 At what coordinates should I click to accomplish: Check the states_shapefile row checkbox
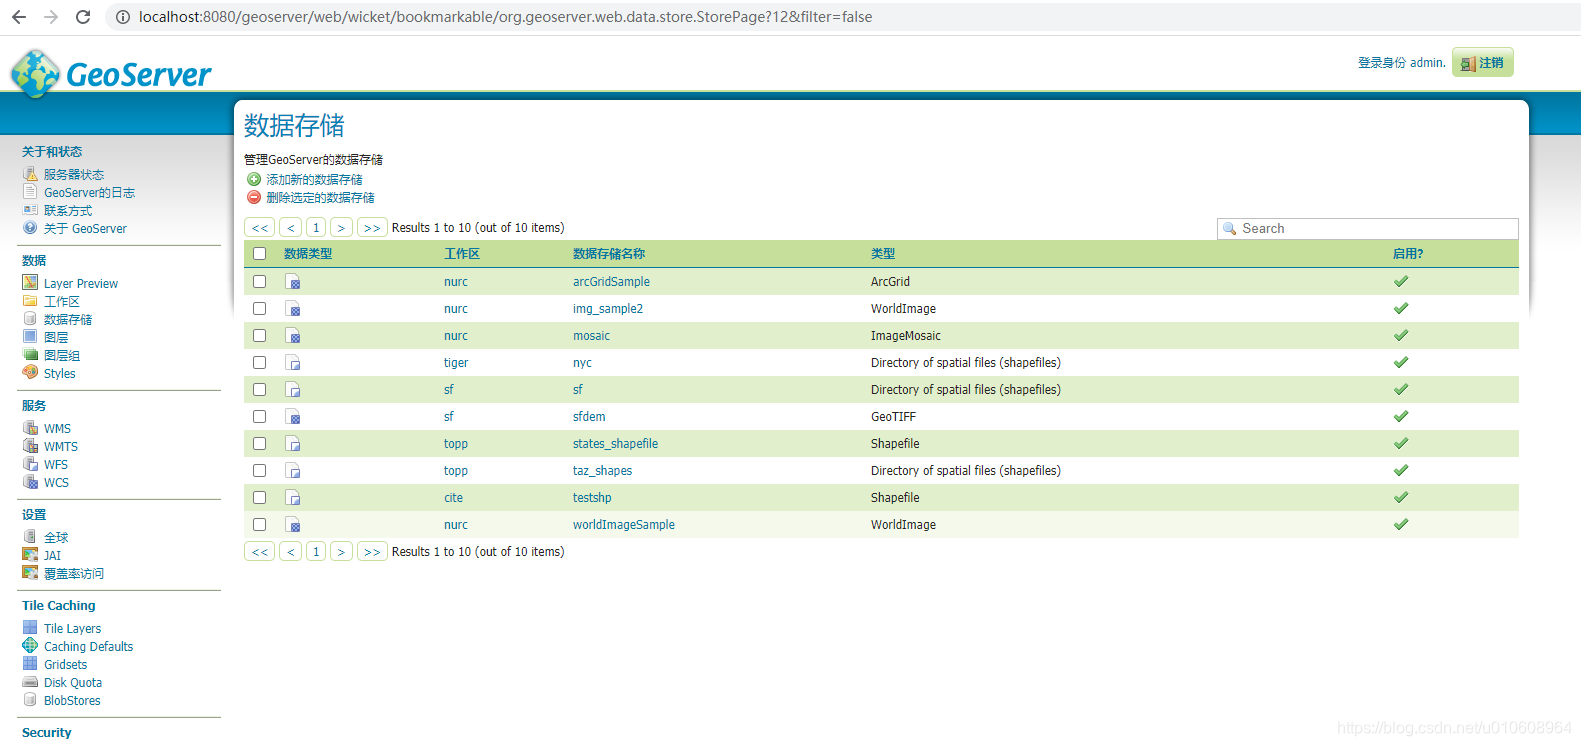[260, 444]
